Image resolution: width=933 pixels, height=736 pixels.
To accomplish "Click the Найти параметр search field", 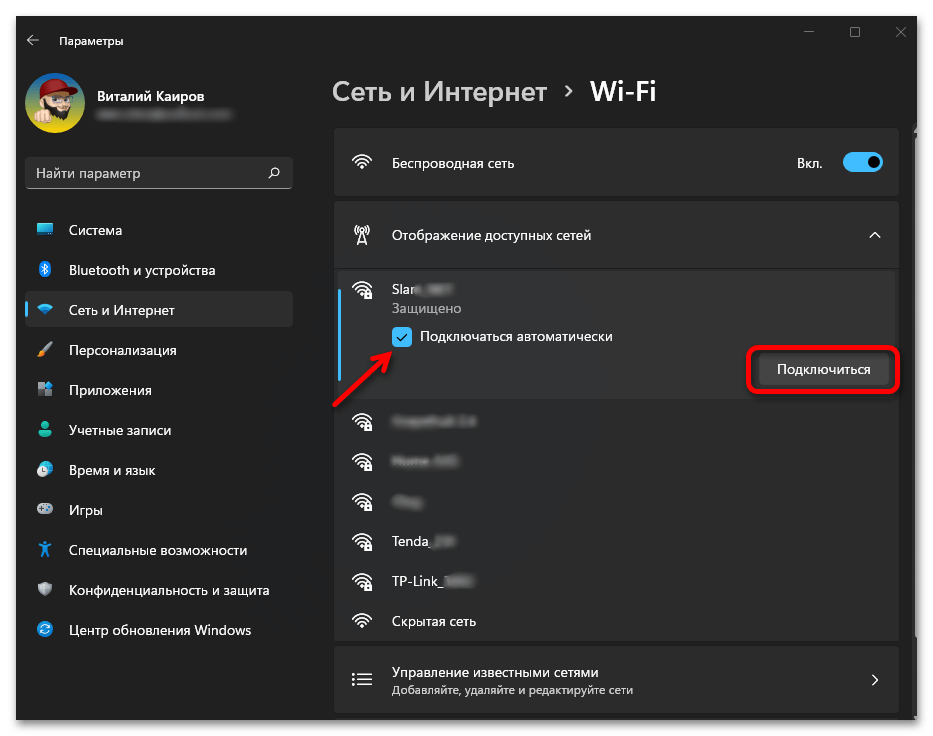I will (x=159, y=173).
